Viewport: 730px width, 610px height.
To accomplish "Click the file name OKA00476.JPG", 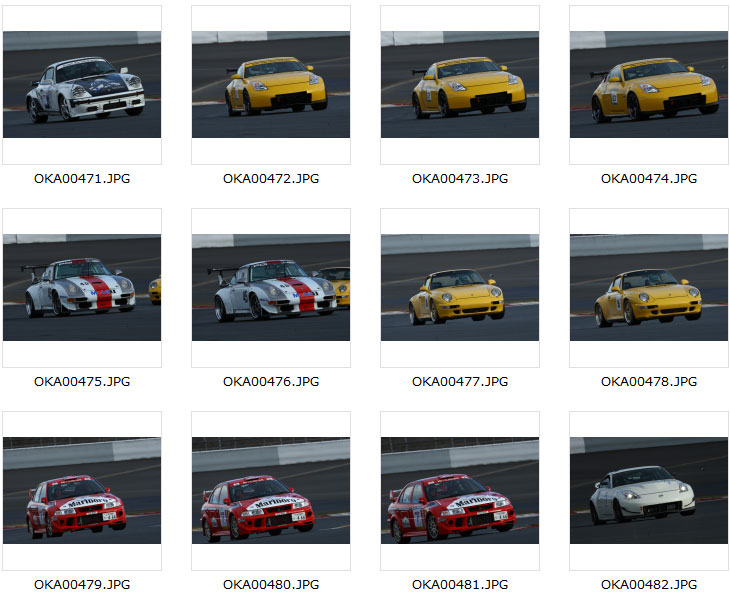I will [x=271, y=382].
